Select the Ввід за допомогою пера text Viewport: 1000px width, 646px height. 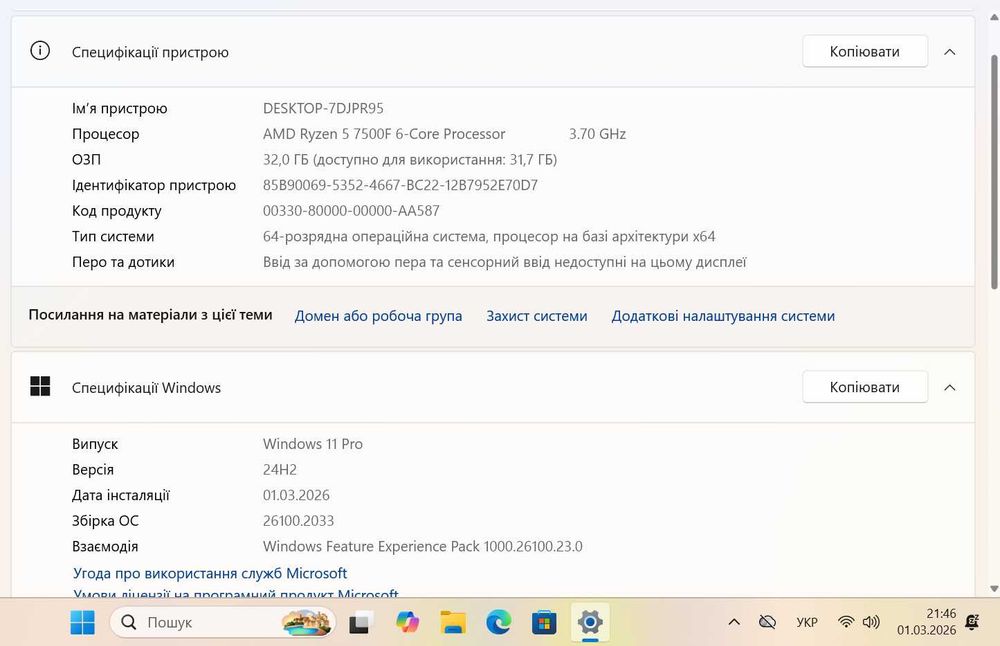504,262
